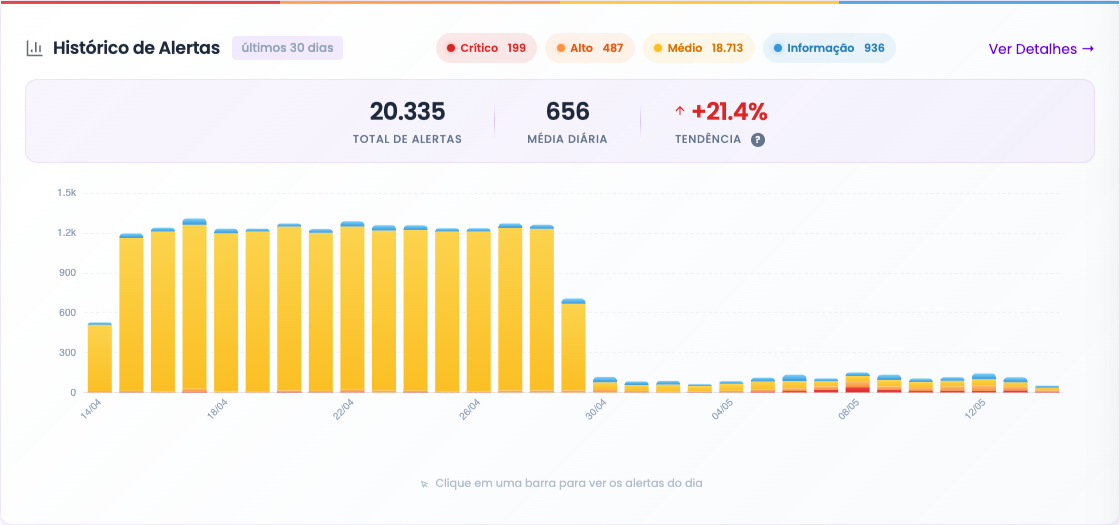Viewport: 1120px width, 525px height.
Task: Select the half-height bar just before 30/04
Action: click(574, 346)
